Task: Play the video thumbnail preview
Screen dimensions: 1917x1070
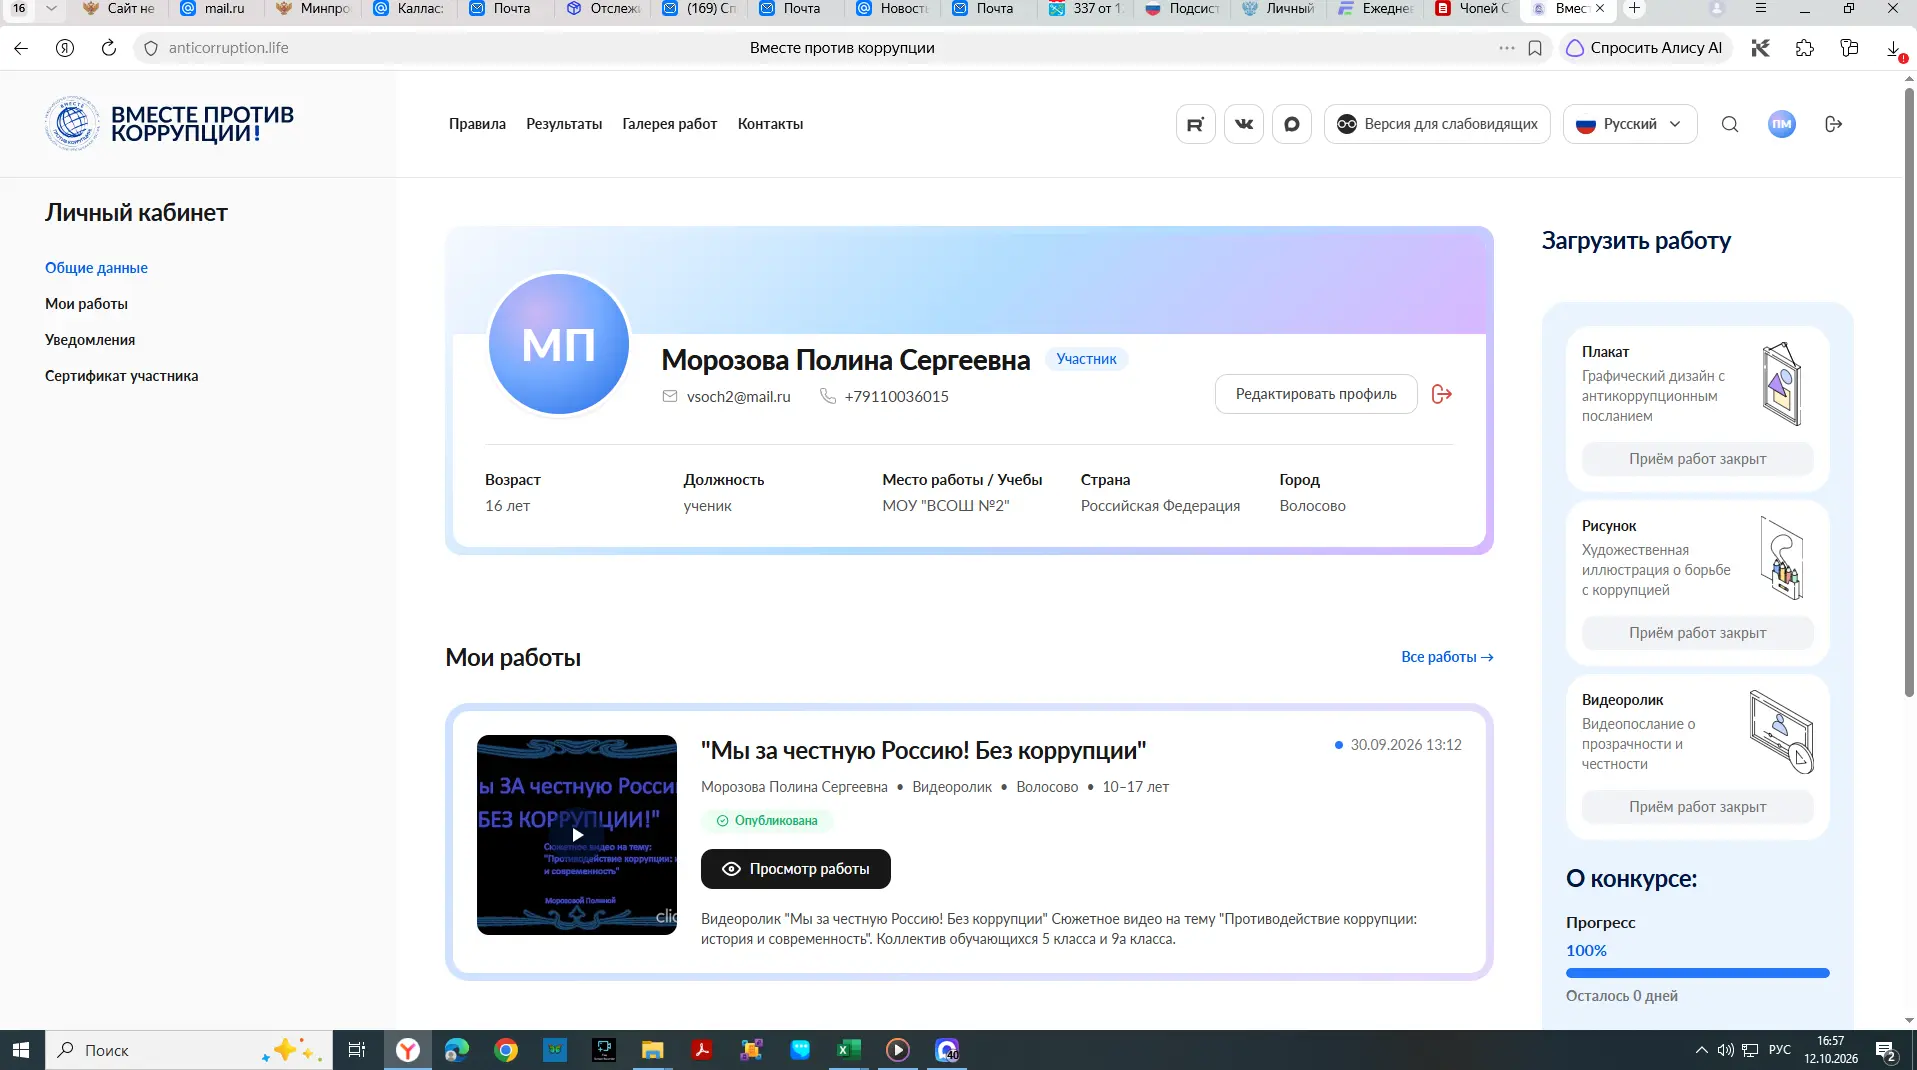Action: click(577, 835)
